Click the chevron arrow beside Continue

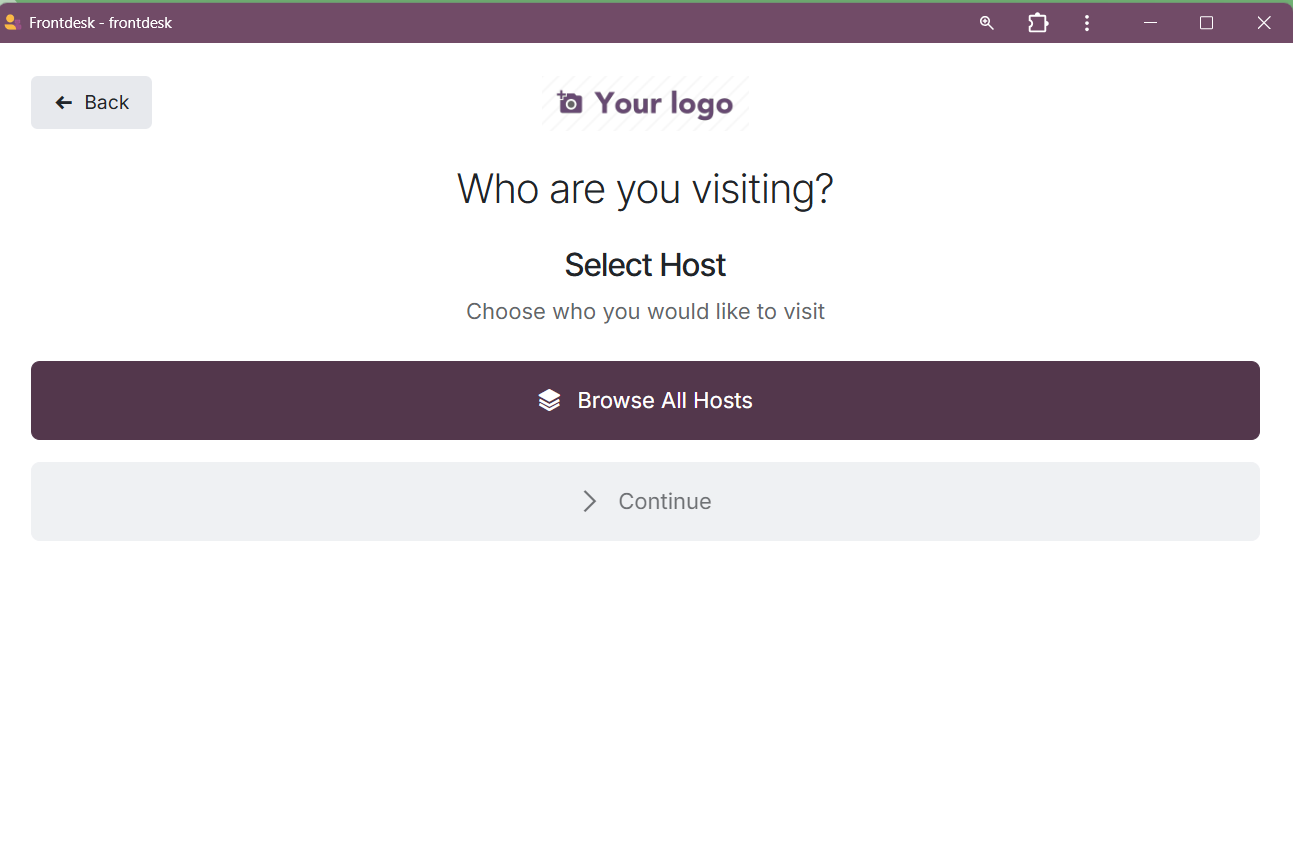(x=590, y=501)
